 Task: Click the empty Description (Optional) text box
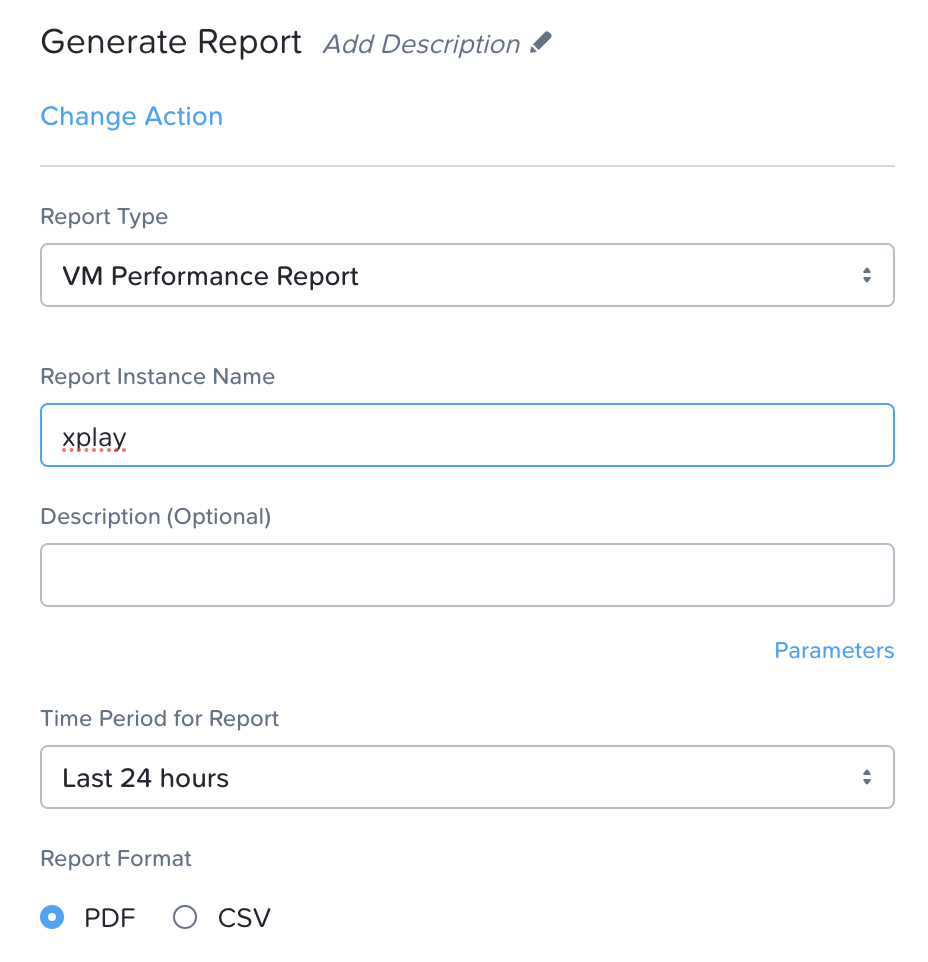(x=466, y=575)
